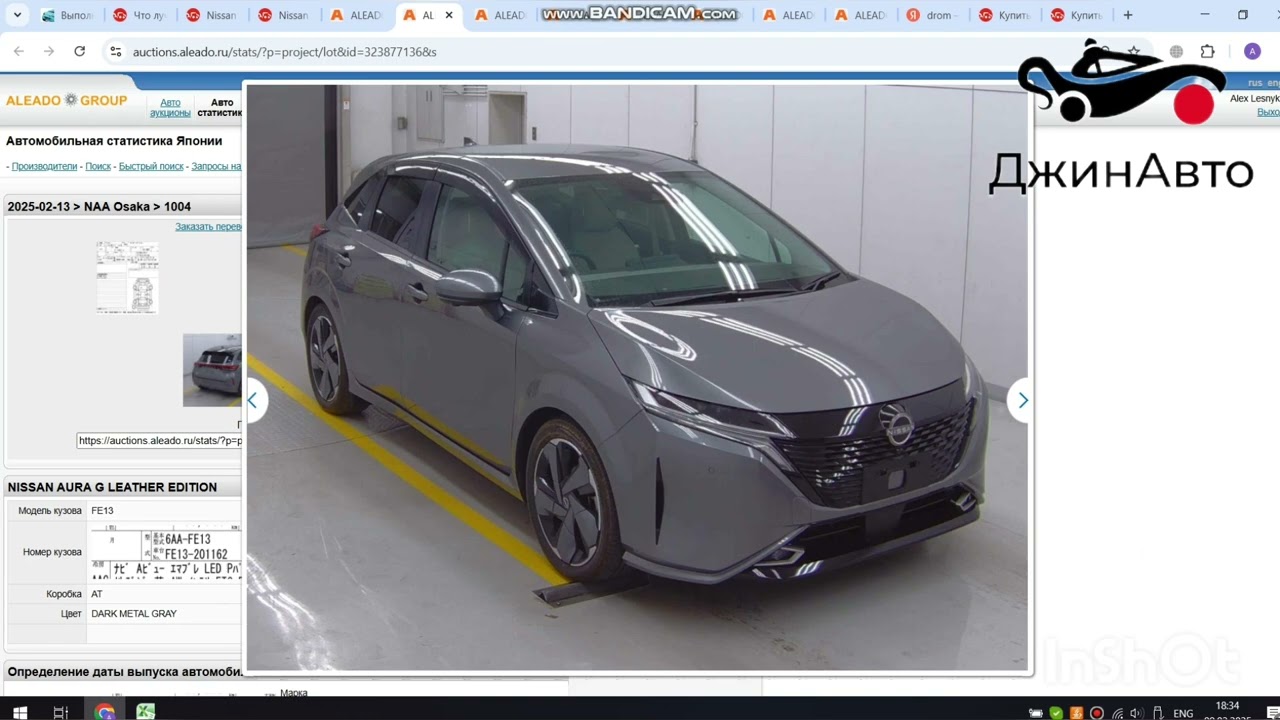
Task: Open the 'Авто аукционы' menu link
Action: 170,107
